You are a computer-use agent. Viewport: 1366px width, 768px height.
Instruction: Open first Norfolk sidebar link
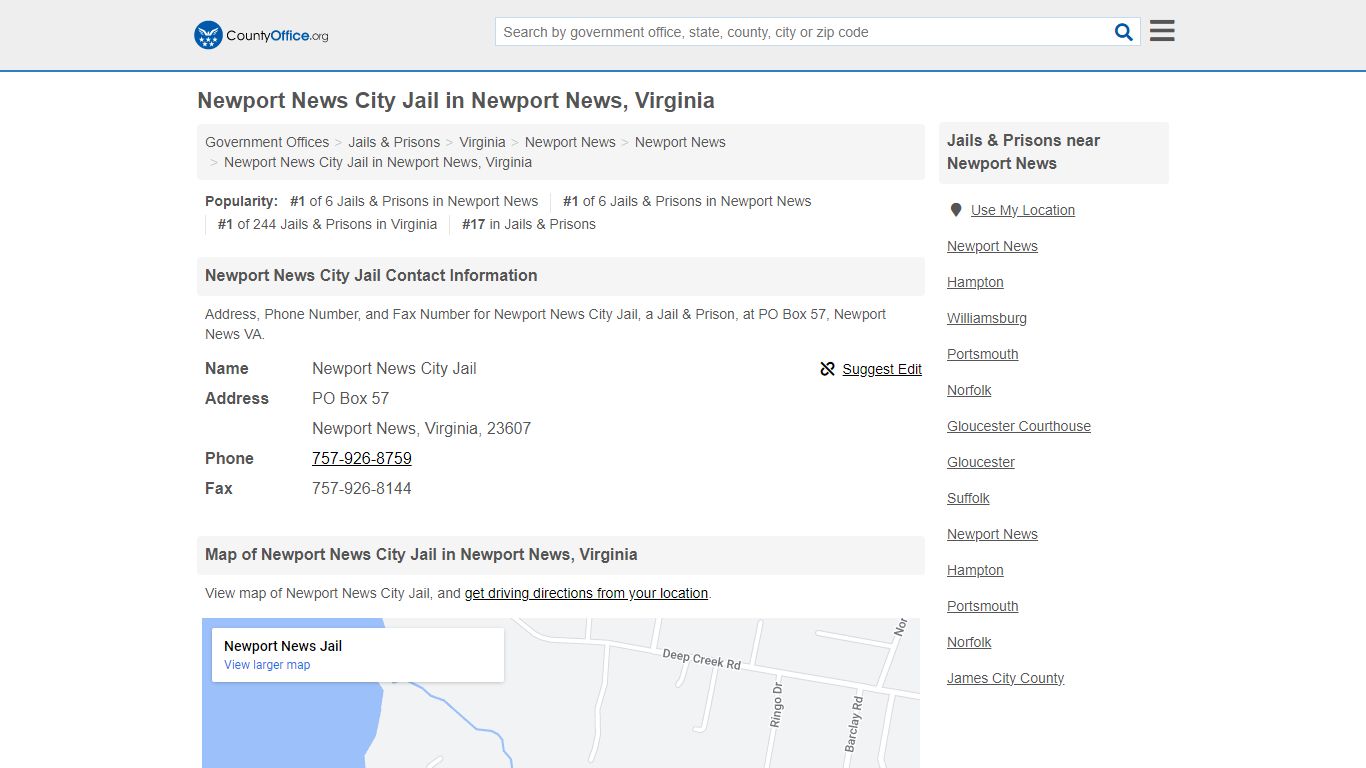point(969,390)
